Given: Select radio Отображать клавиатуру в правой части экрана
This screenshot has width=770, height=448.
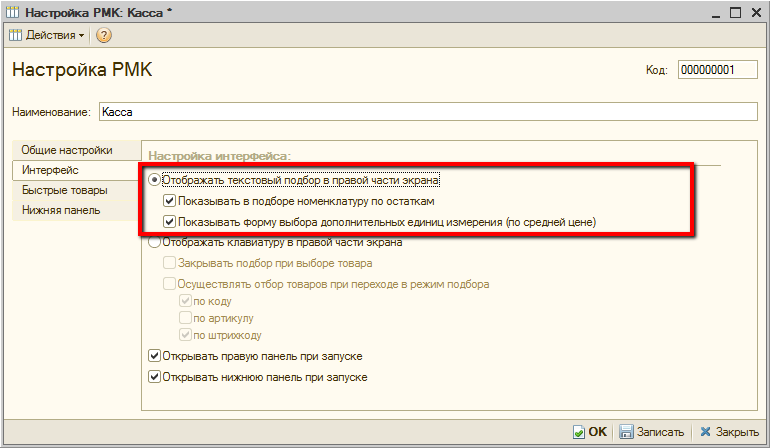Looking at the screenshot, I should coord(154,243).
